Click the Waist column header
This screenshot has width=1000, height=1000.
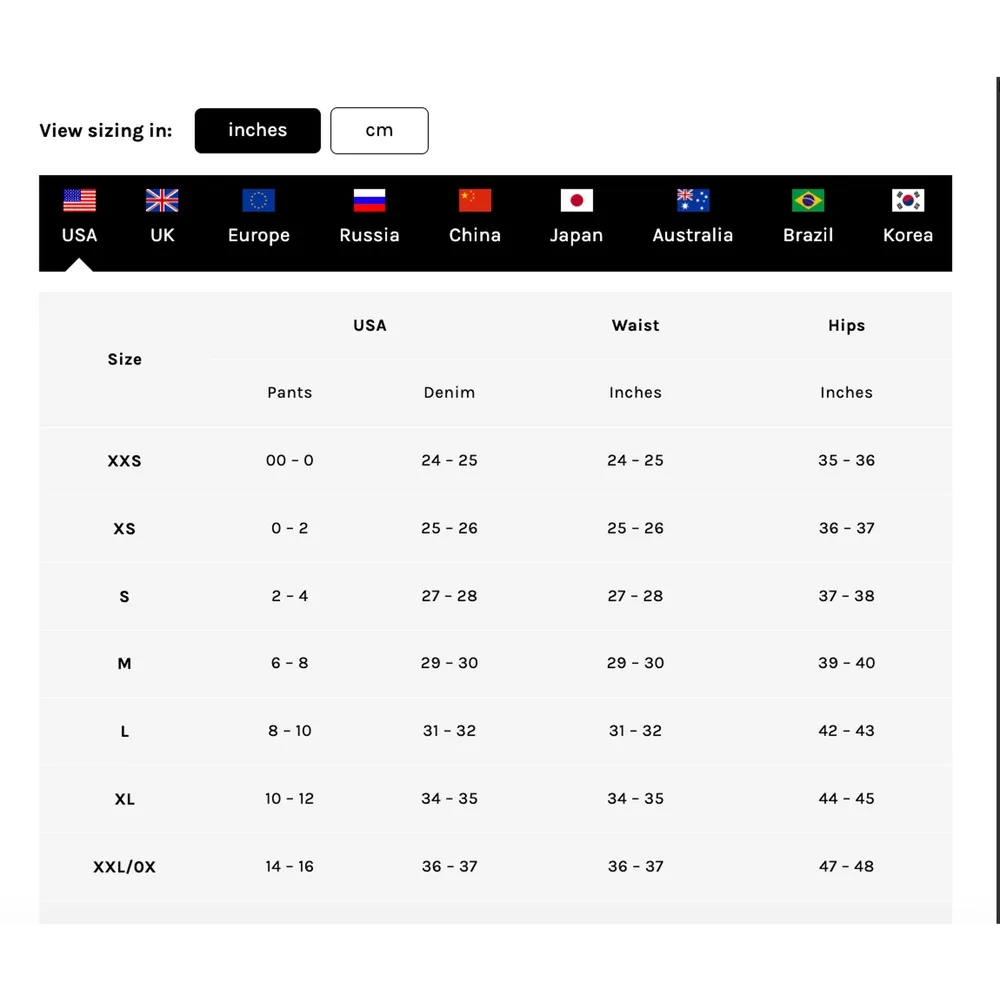coord(635,326)
